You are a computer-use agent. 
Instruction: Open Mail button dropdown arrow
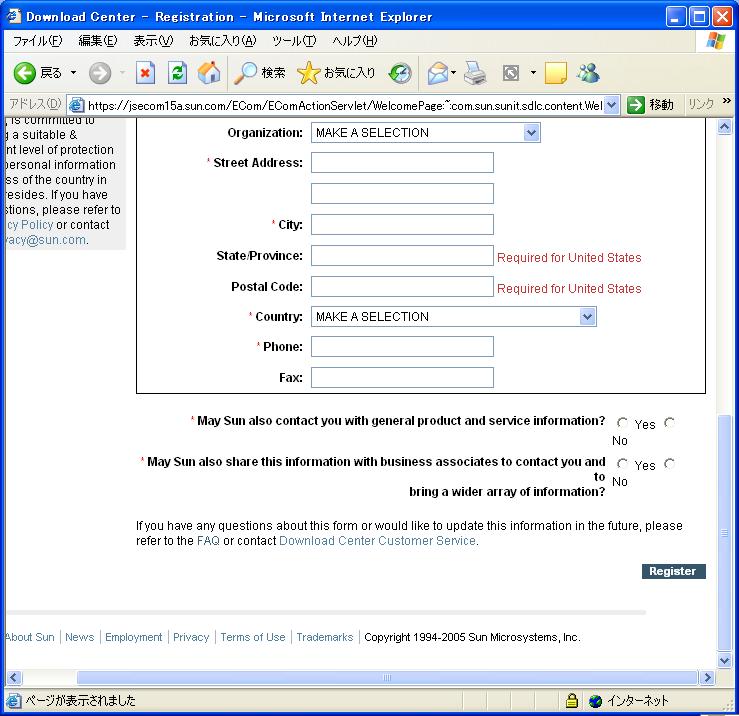coord(453,73)
